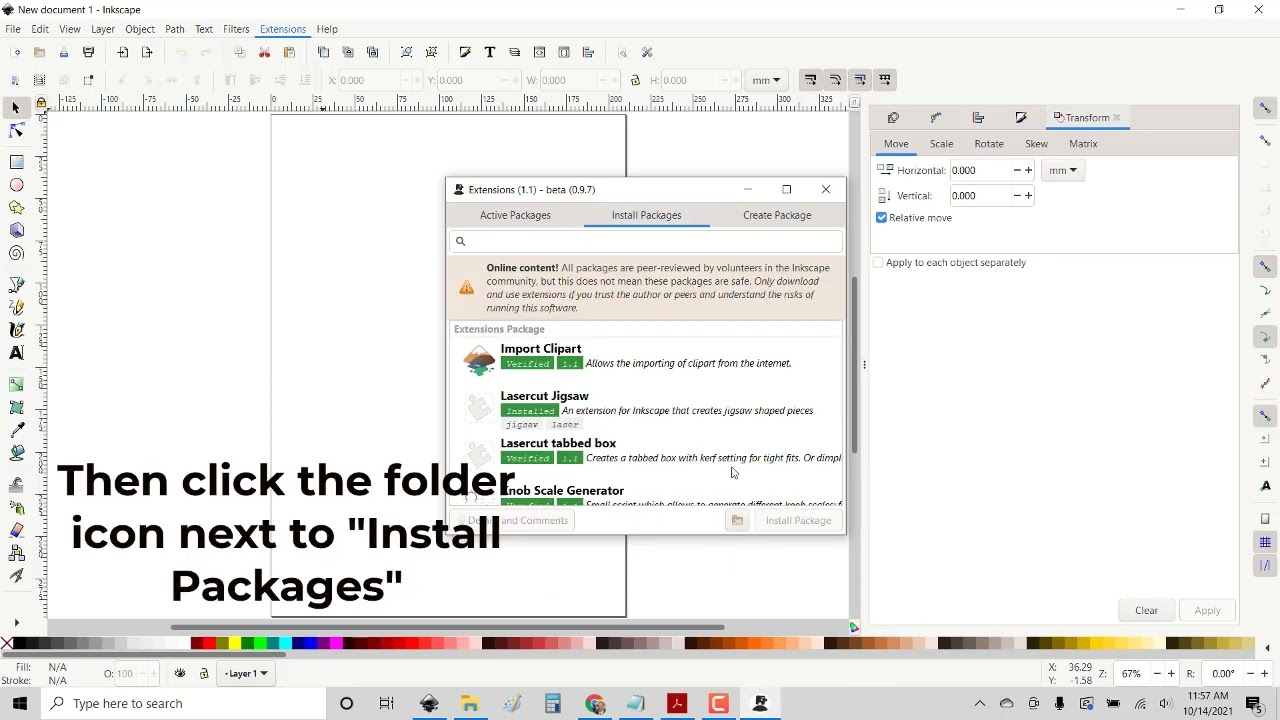Image resolution: width=1280 pixels, height=720 pixels.
Task: Switch to the Rotate tab
Action: 989,144
